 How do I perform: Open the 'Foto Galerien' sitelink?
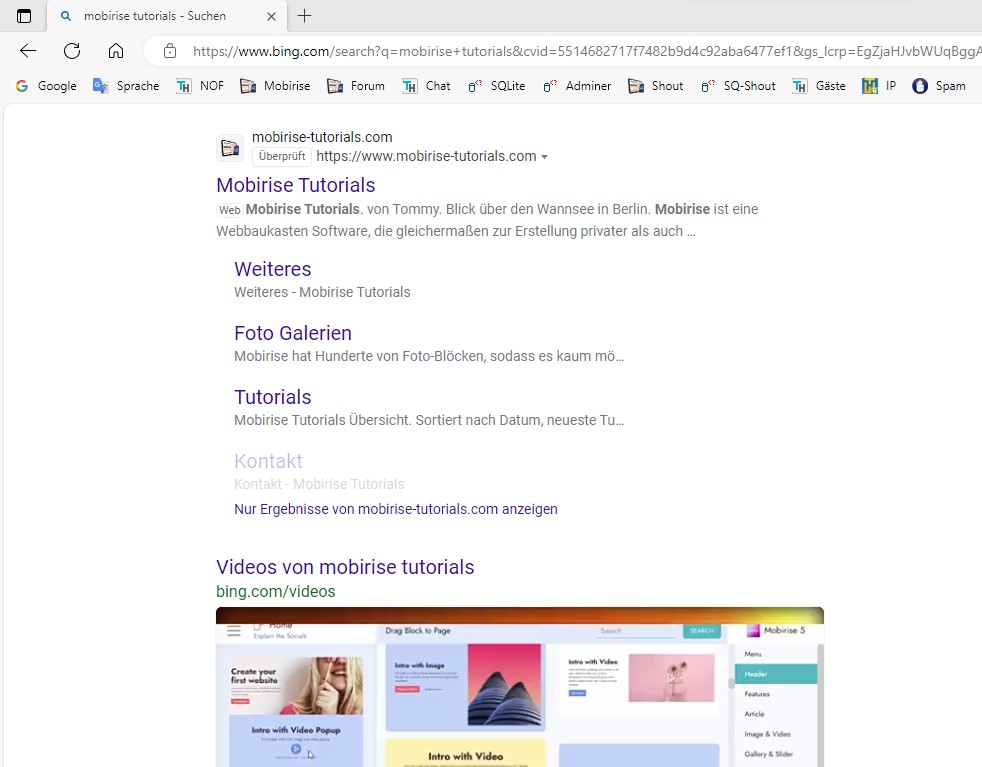(292, 333)
